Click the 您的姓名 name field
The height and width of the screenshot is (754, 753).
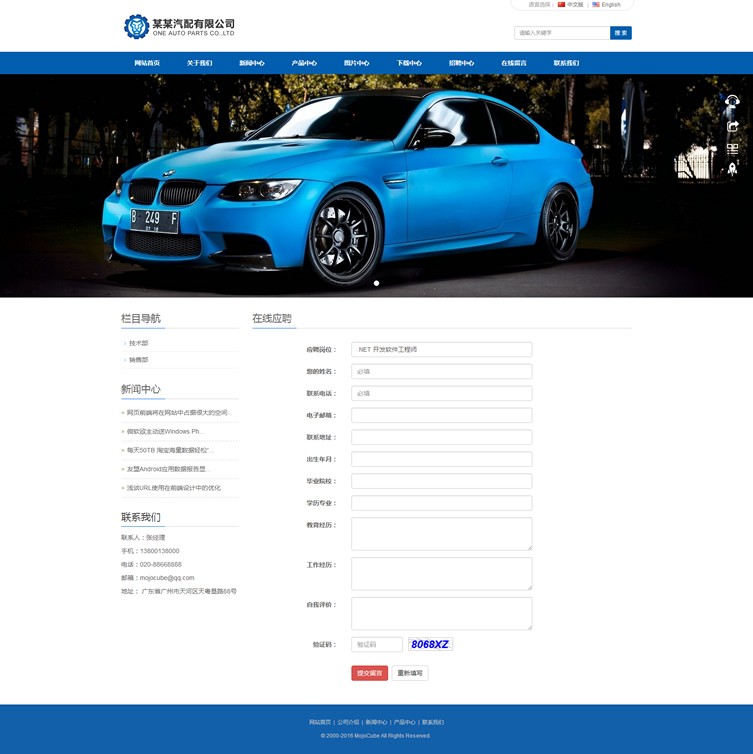[441, 371]
